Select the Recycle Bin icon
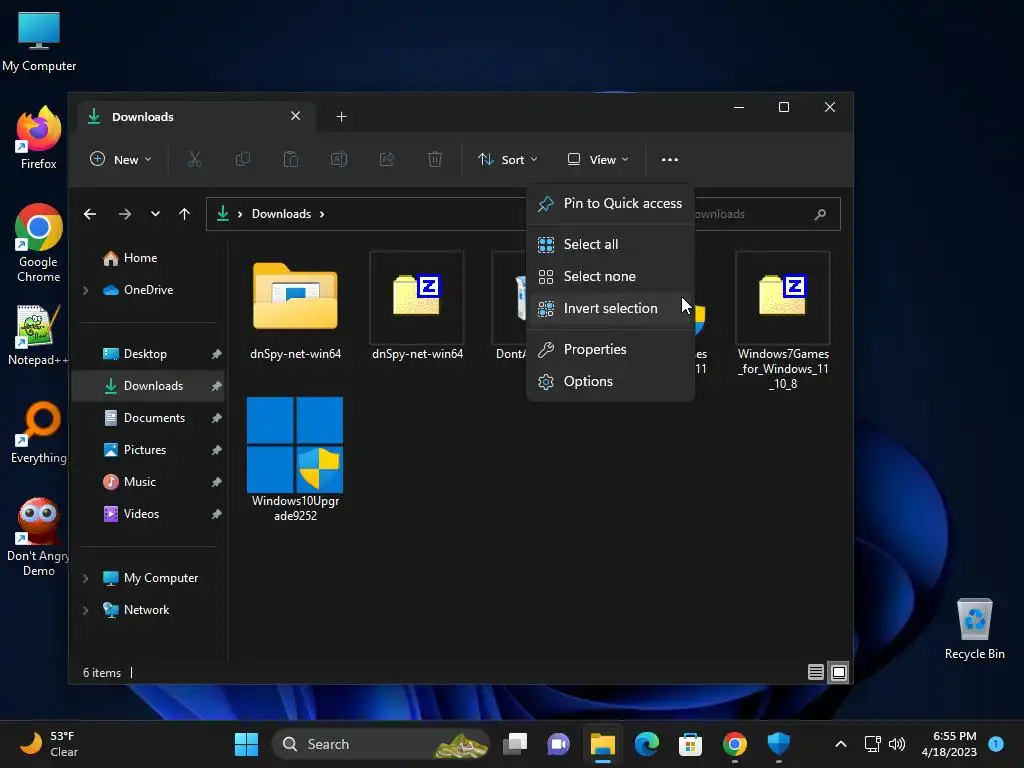This screenshot has width=1024, height=768. tap(974, 629)
